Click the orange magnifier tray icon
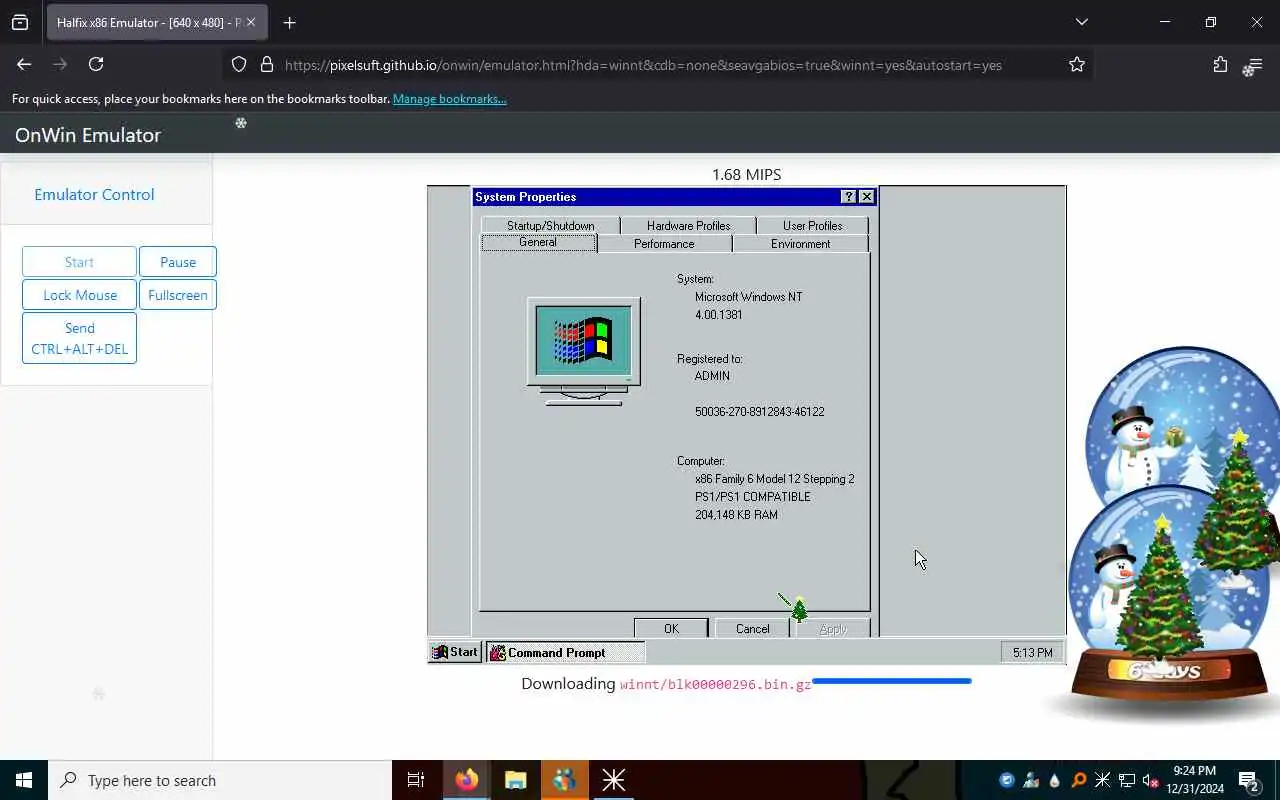 1078,780
